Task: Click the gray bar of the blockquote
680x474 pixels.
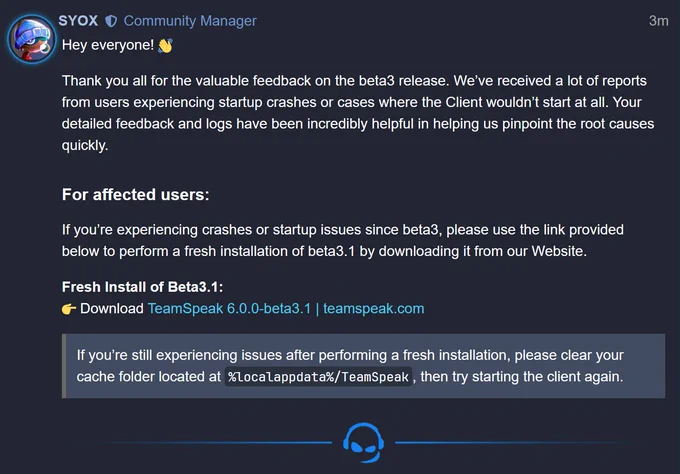Action: 64,366
